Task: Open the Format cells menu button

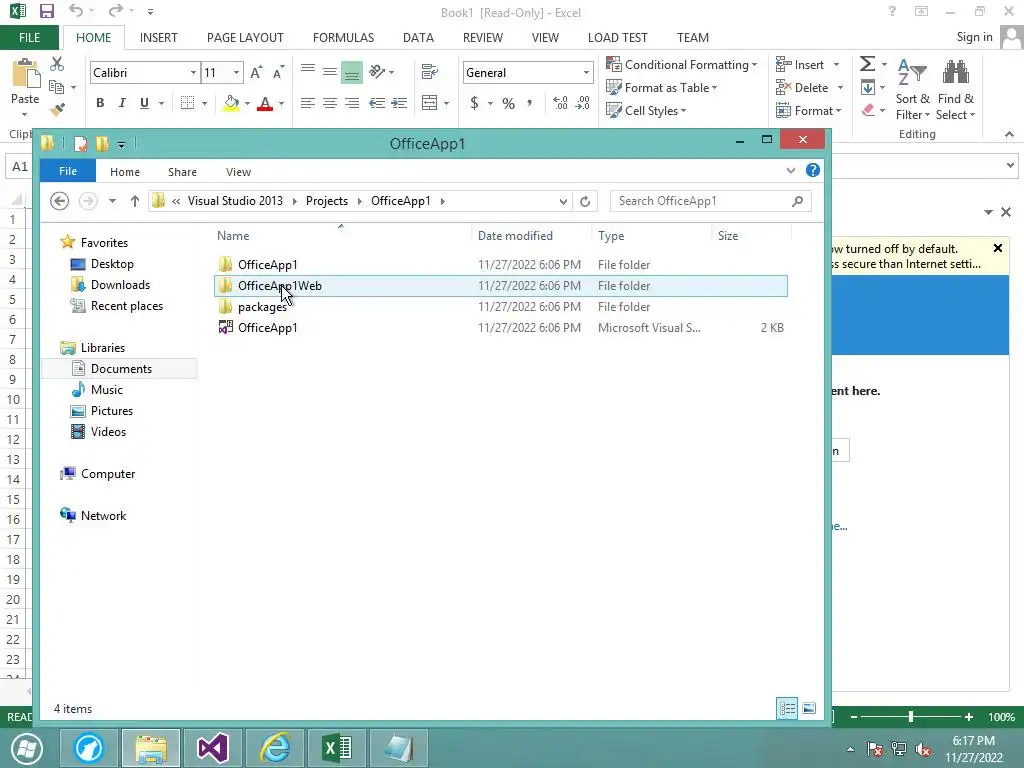Action: tap(808, 110)
